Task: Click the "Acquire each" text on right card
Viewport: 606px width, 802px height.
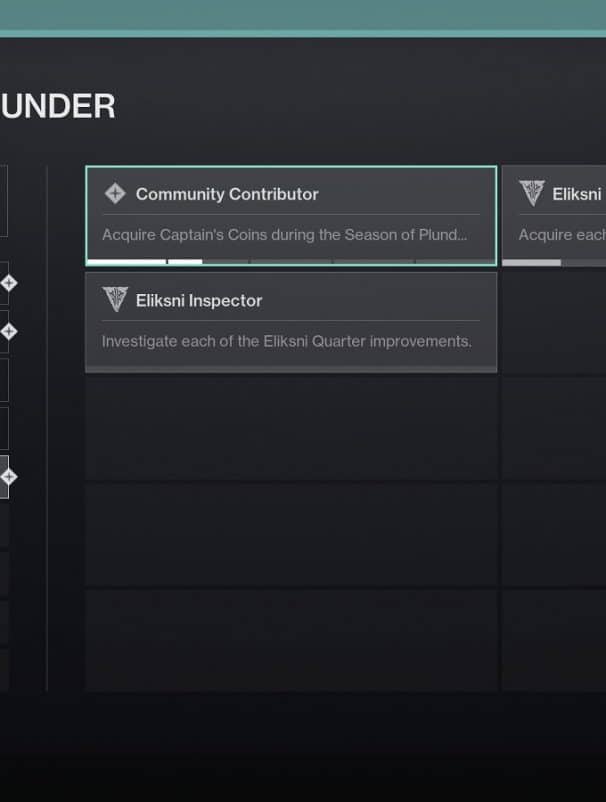Action: click(x=560, y=235)
